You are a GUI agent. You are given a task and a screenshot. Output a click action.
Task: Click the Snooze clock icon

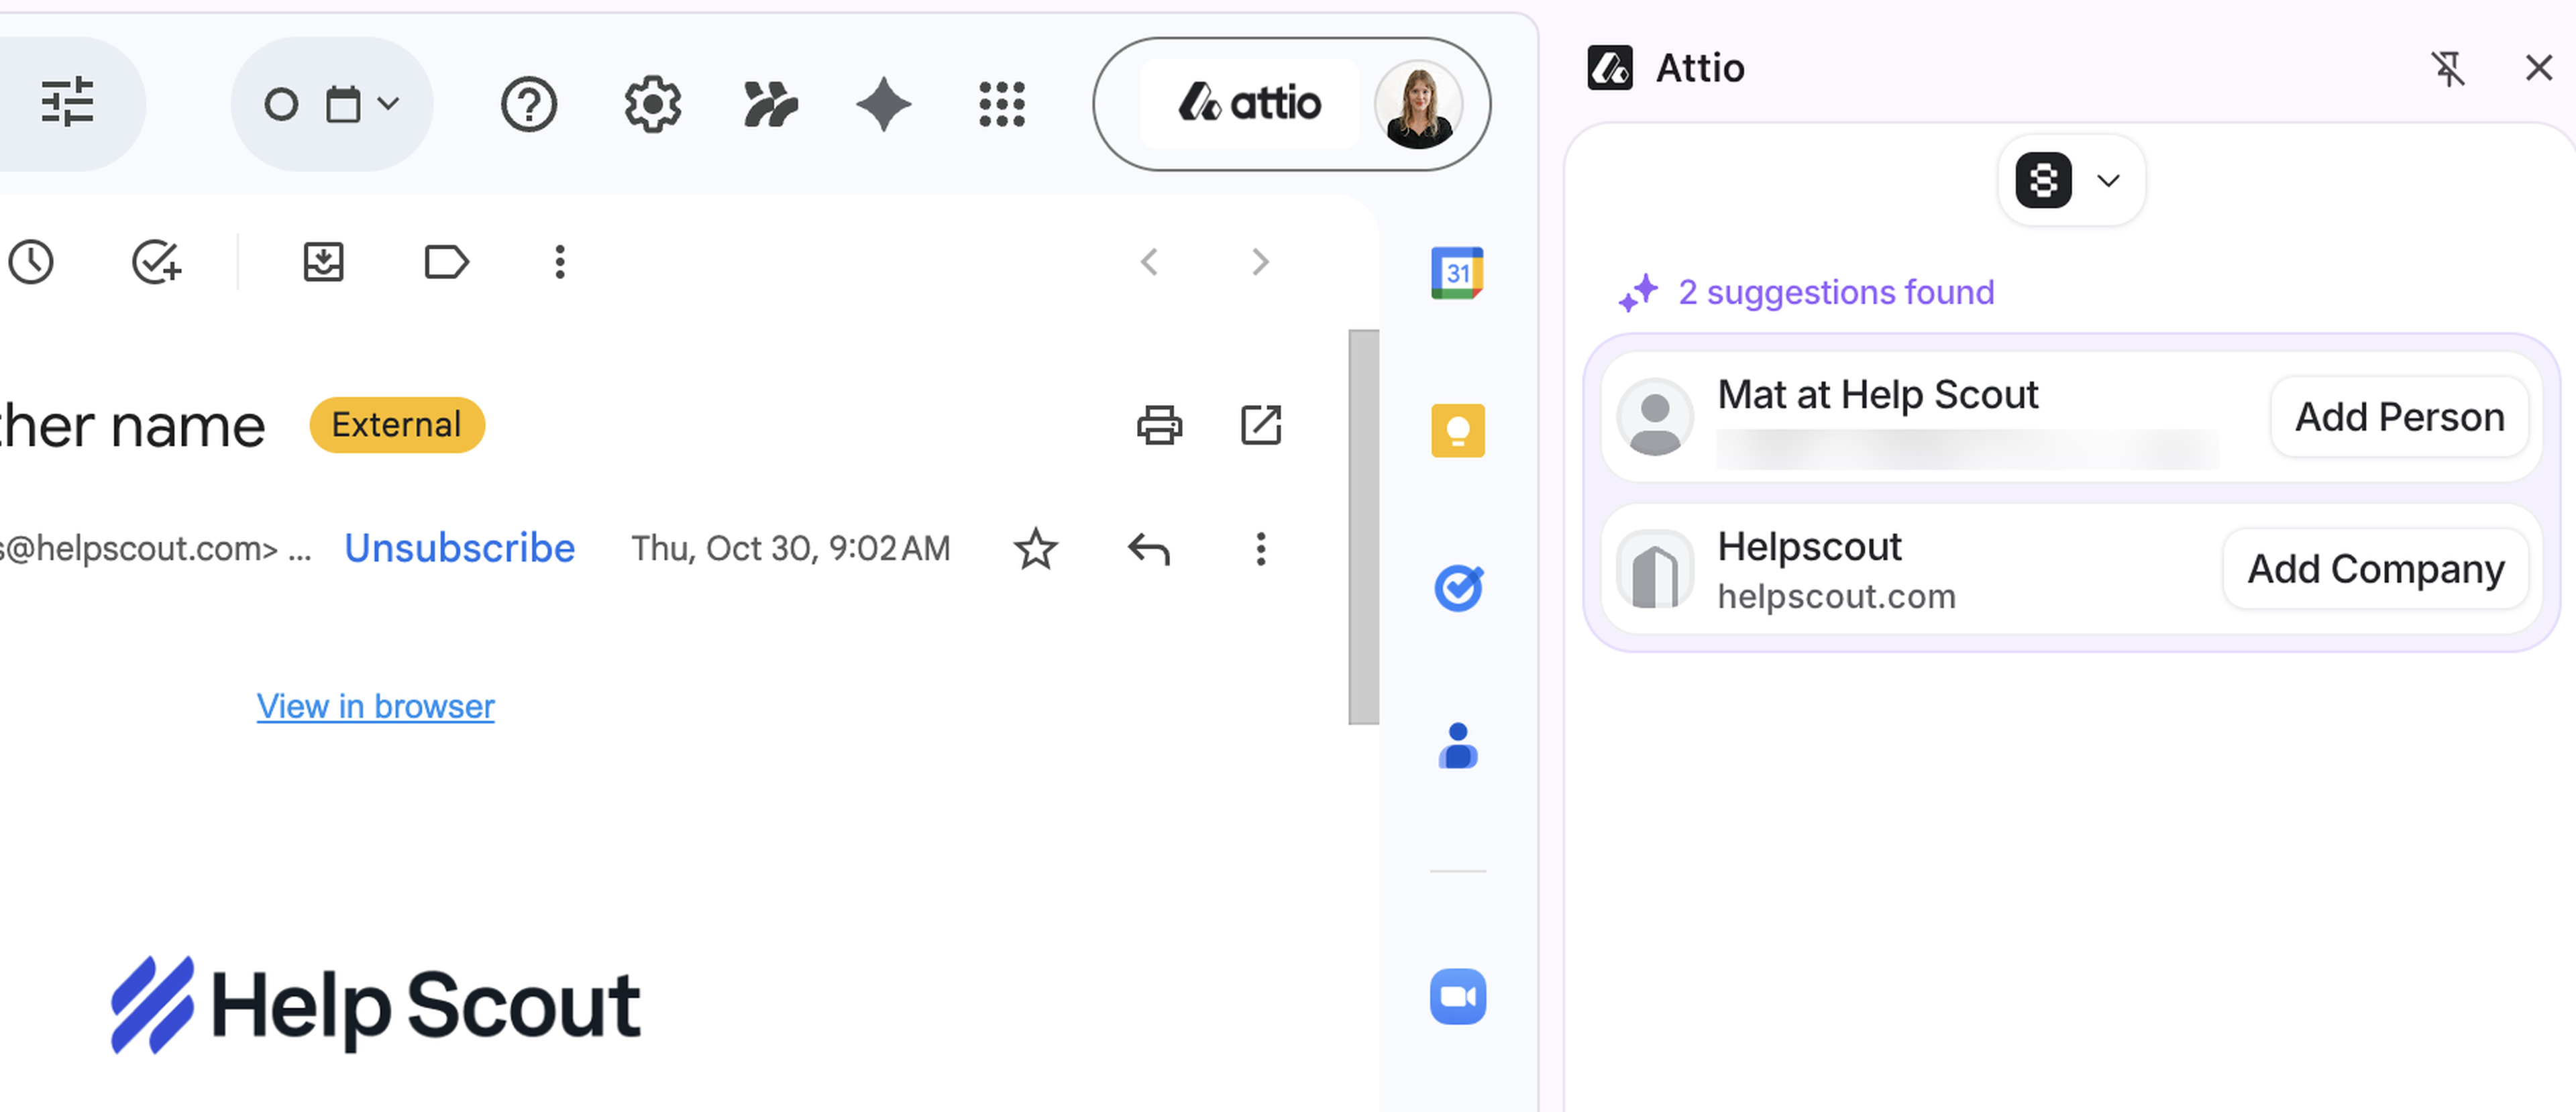tap(31, 262)
